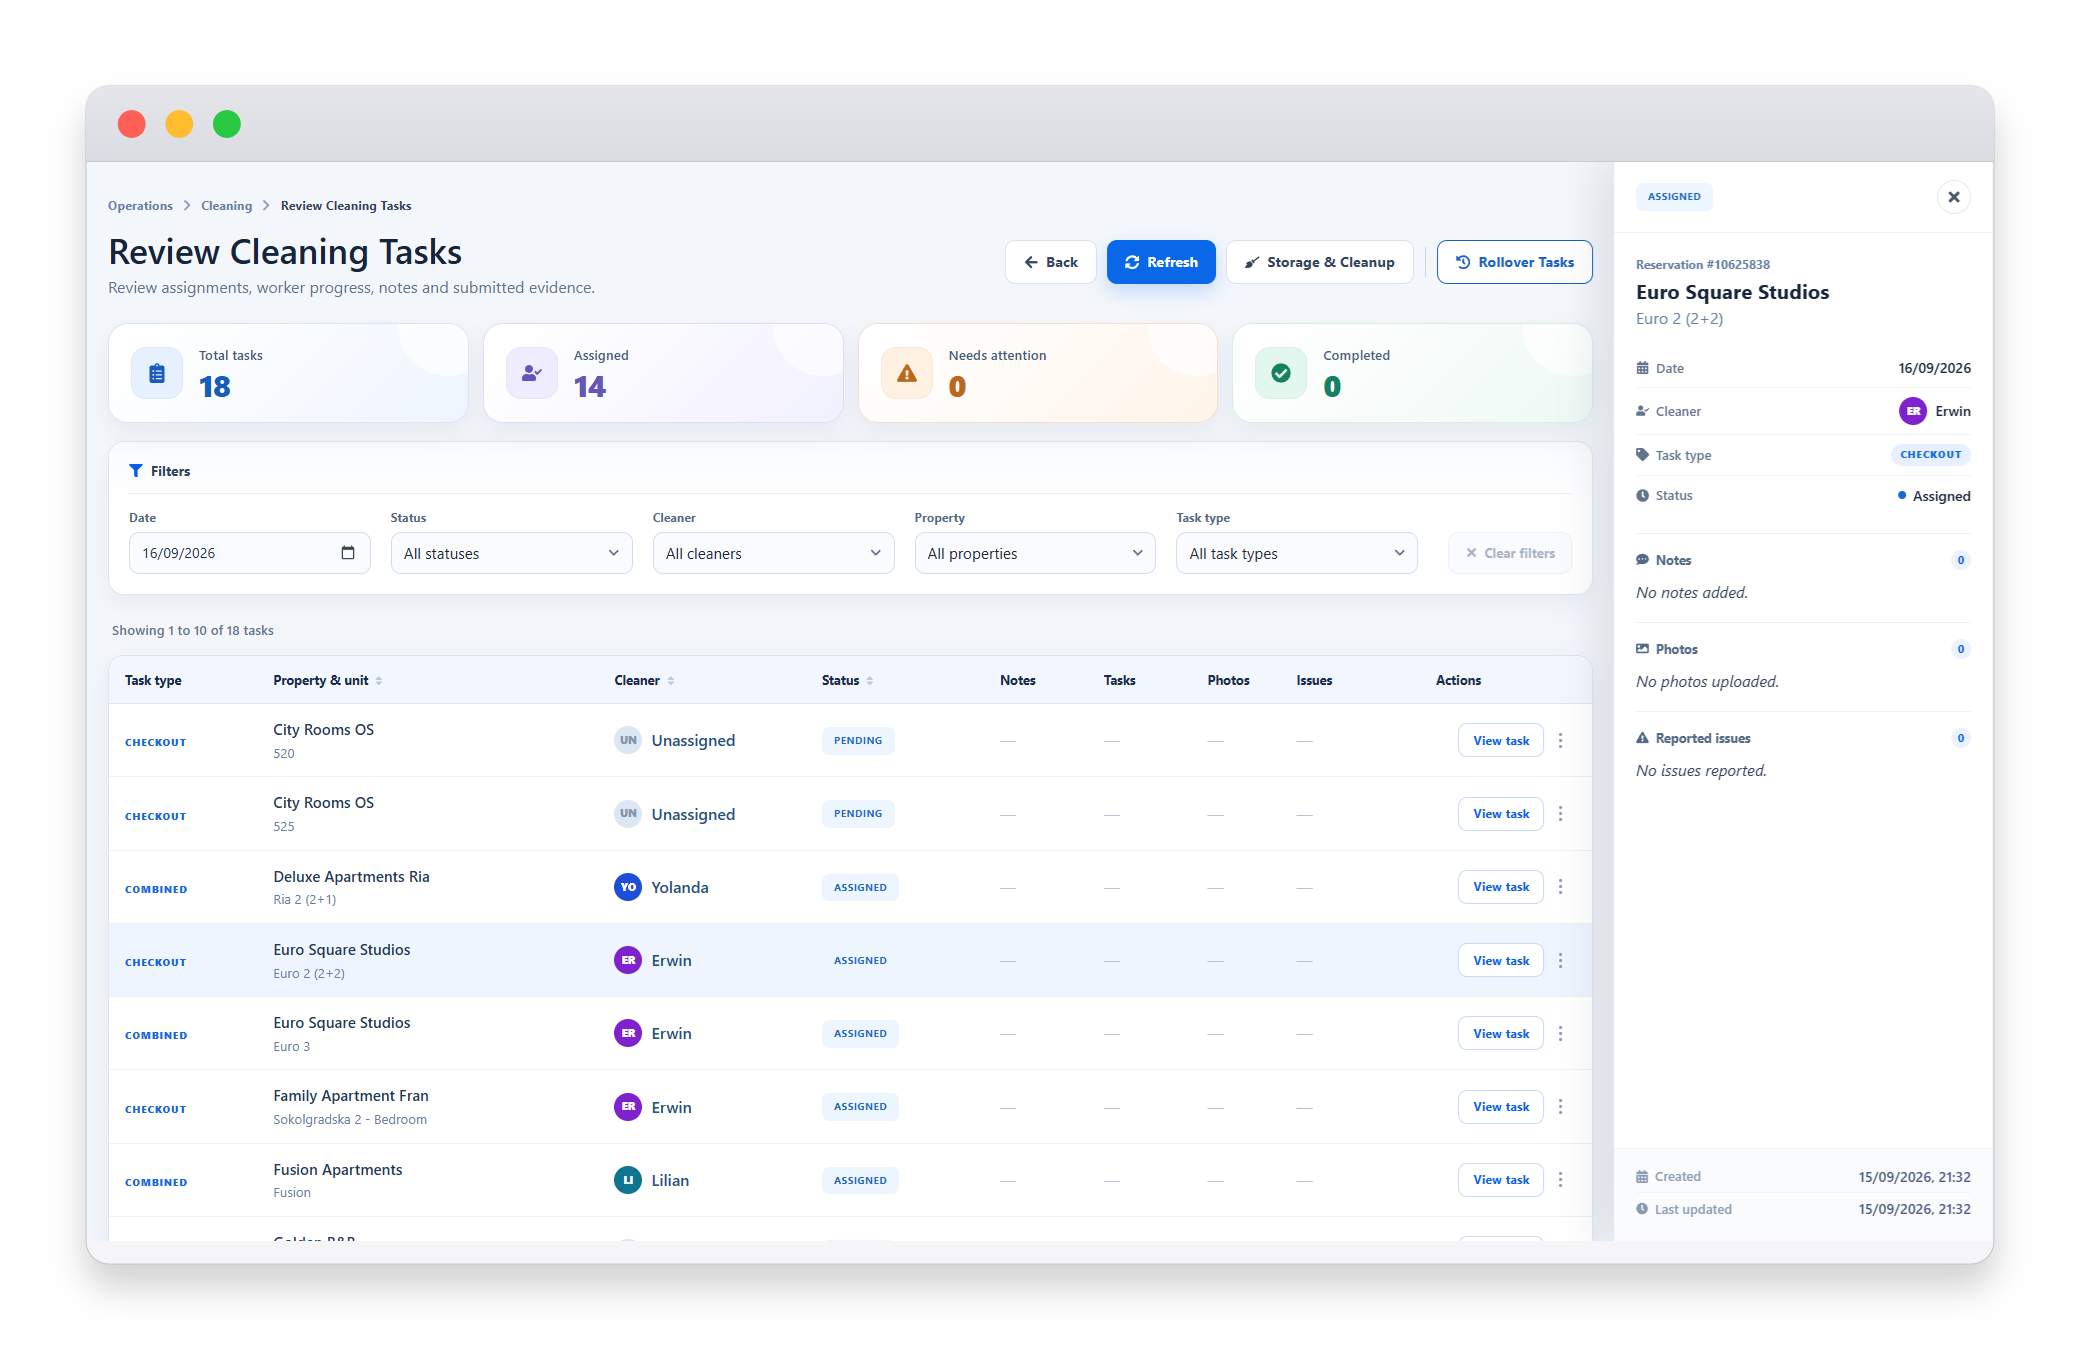This screenshot has width=2080, height=1350.
Task: Click PENDING status for City Rooms 525
Action: (x=858, y=814)
